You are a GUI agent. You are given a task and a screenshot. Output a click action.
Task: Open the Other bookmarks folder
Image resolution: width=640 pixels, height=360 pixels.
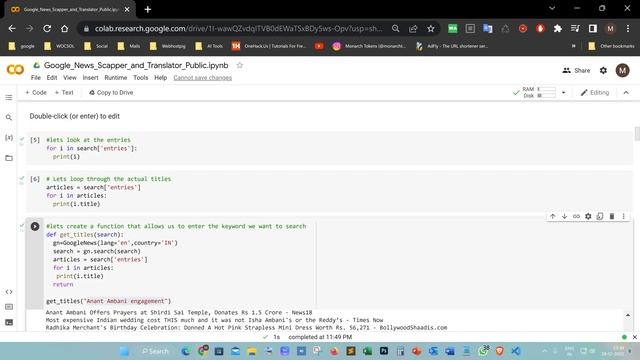pos(611,46)
